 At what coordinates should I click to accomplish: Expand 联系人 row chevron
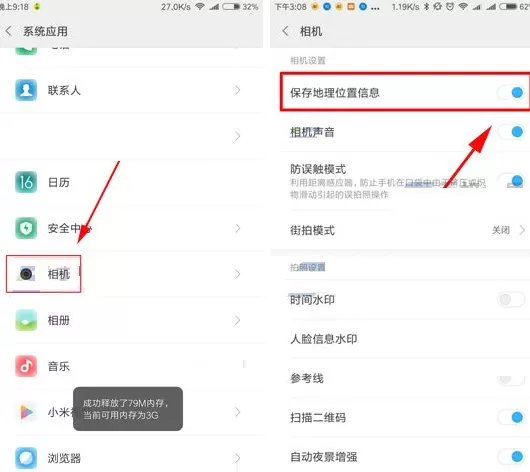click(238, 90)
